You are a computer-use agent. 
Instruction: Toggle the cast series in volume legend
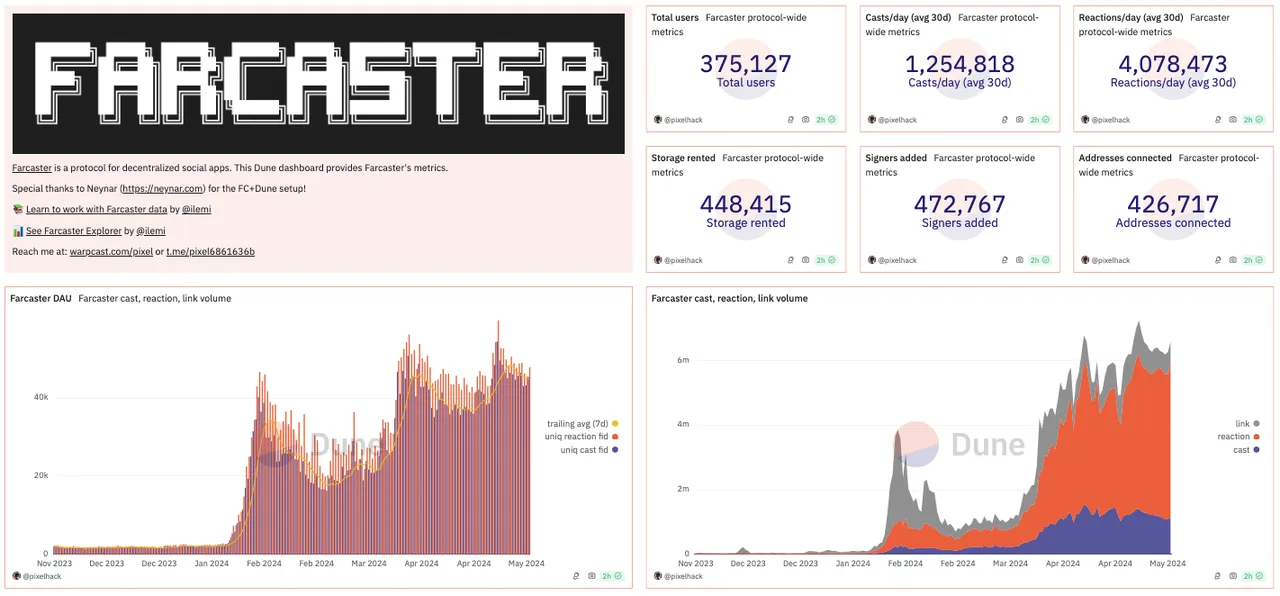(x=1246, y=450)
